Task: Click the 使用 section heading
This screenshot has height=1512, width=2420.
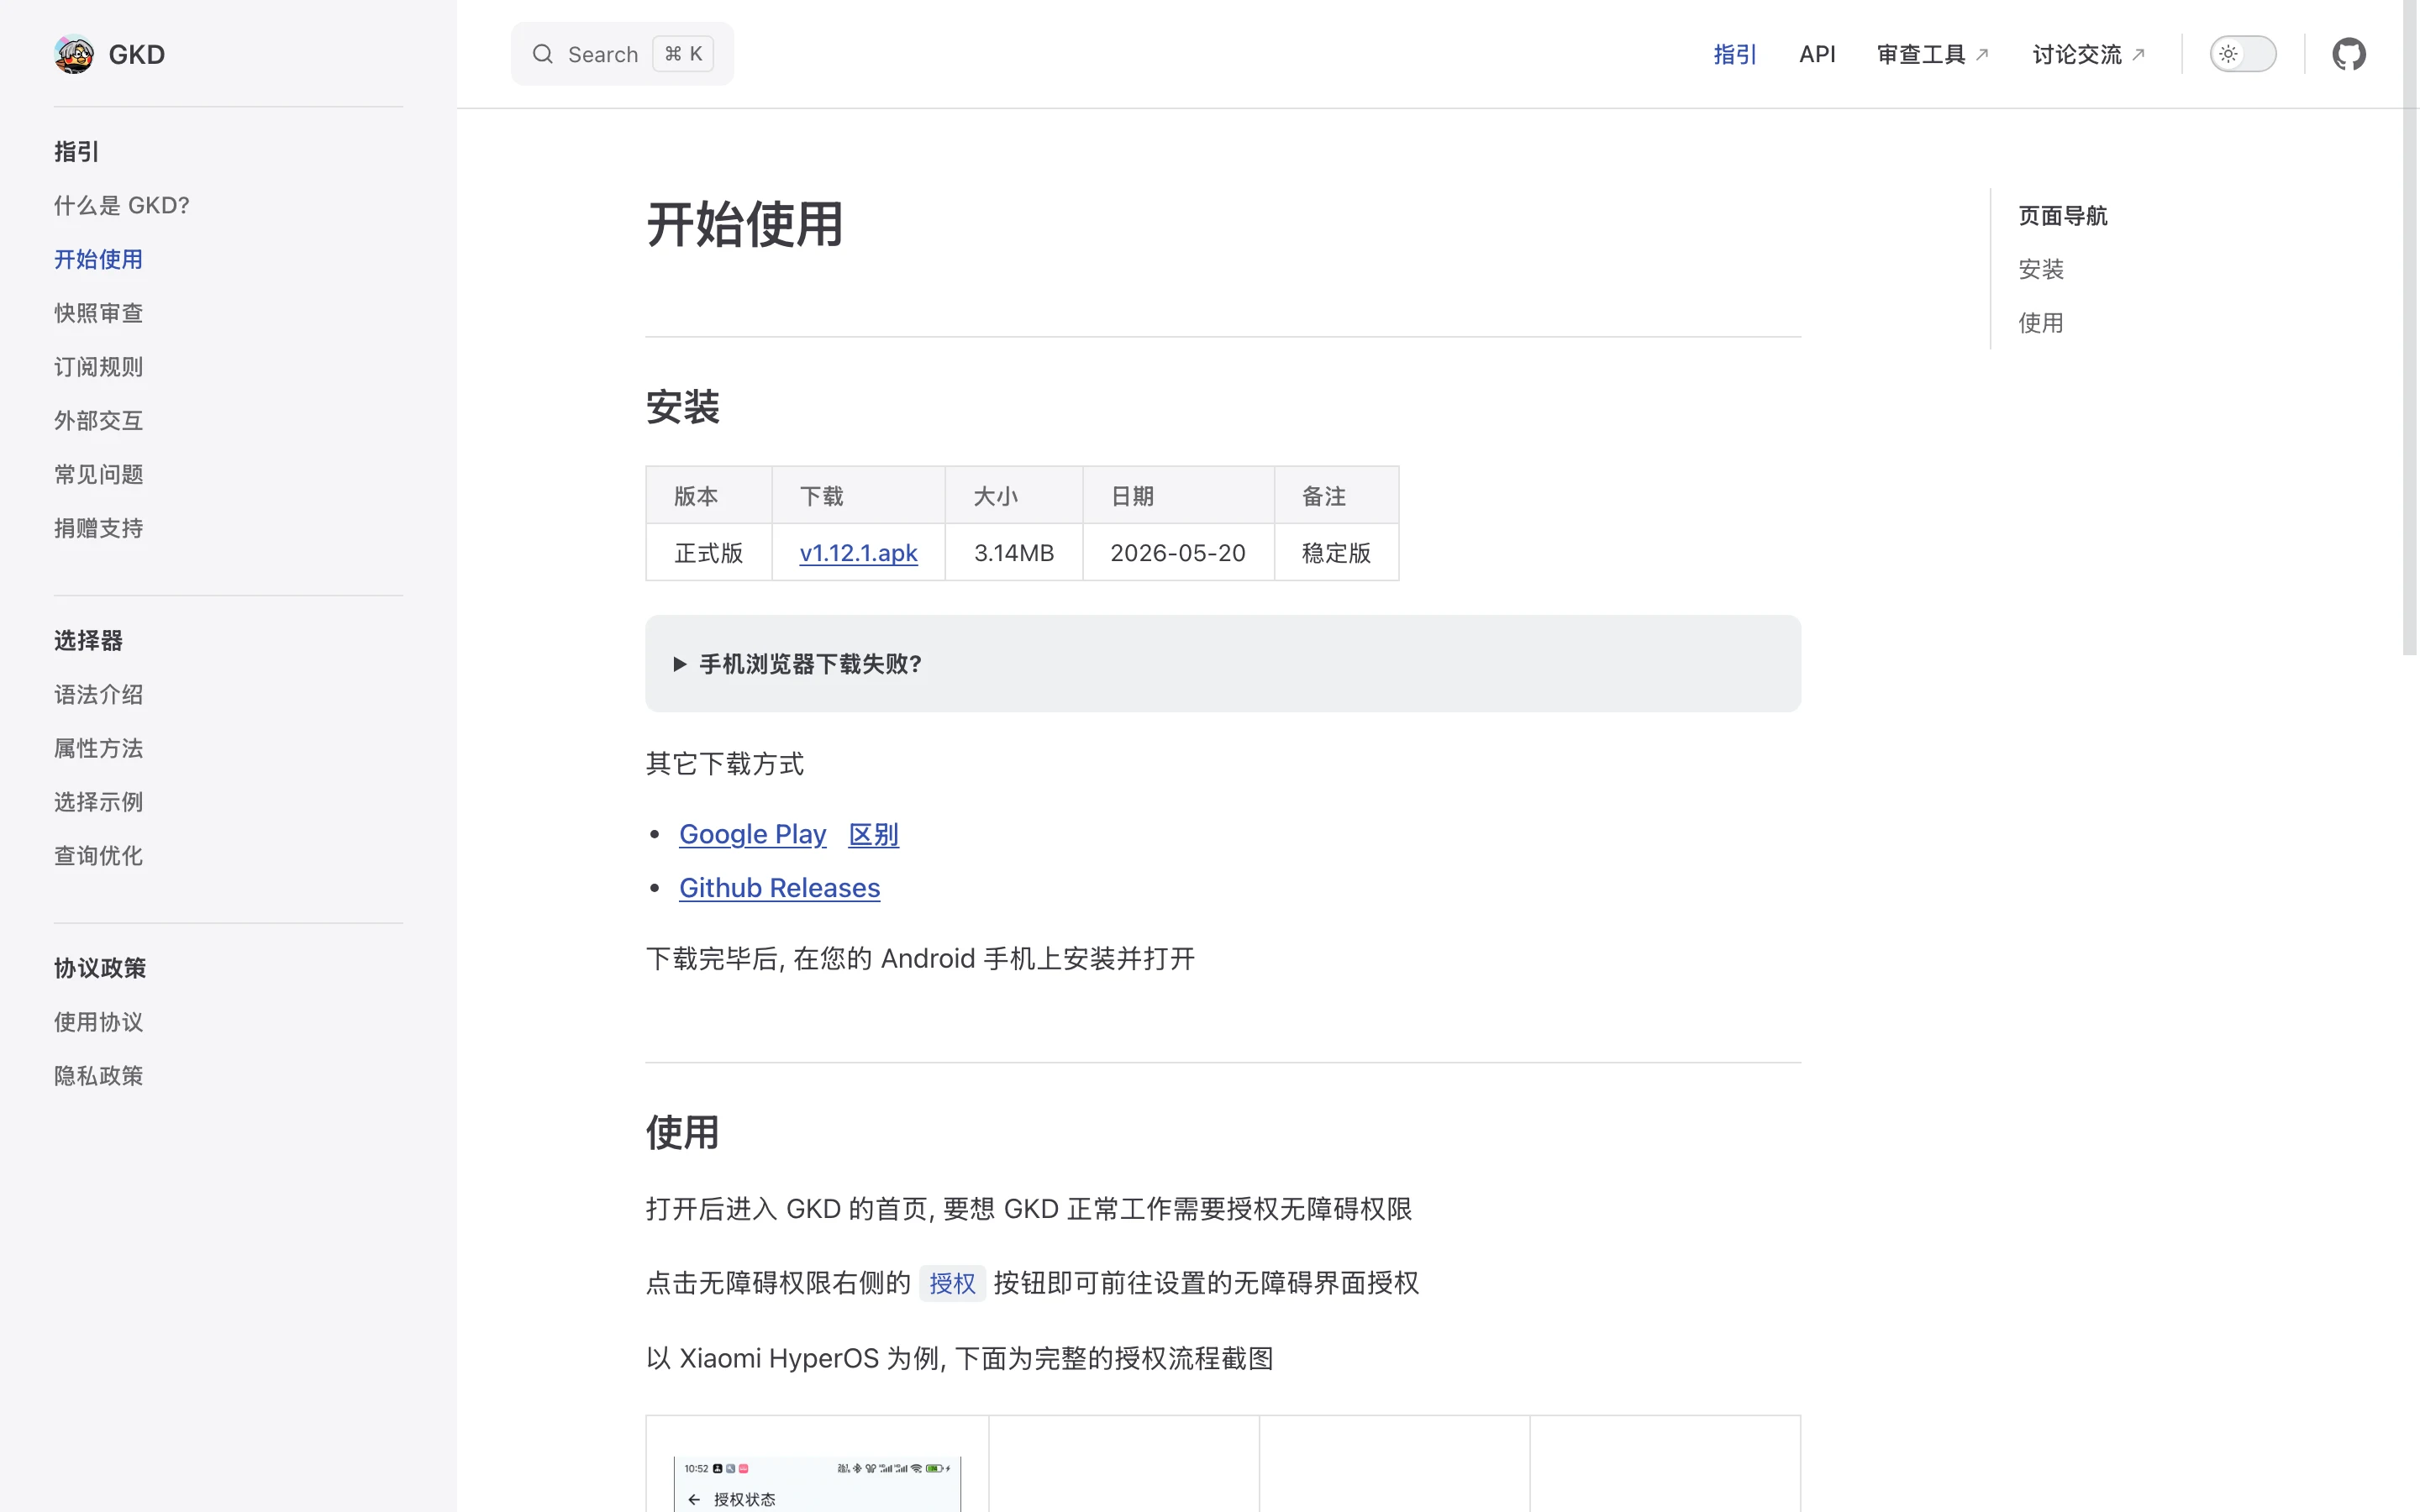Action: pyautogui.click(x=682, y=1133)
